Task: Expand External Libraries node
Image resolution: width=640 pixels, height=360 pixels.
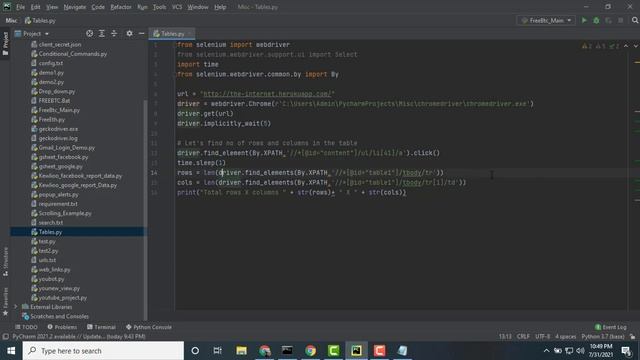Action: click(16, 307)
